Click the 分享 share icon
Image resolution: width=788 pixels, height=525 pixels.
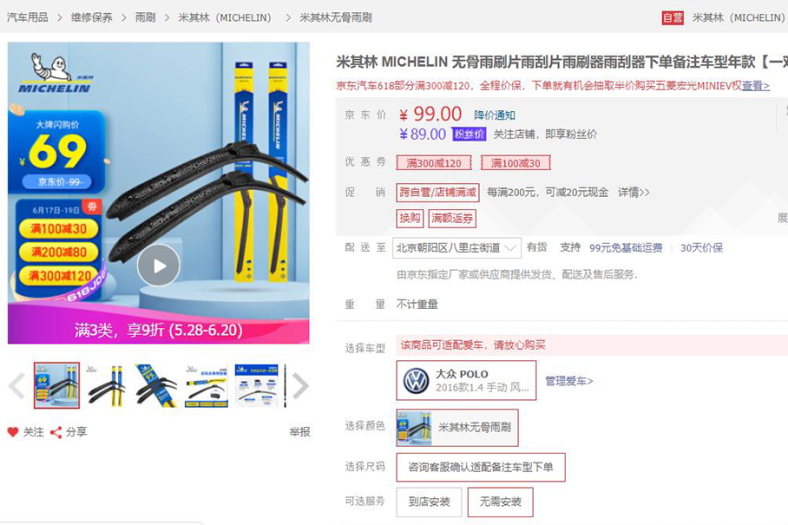[x=56, y=432]
